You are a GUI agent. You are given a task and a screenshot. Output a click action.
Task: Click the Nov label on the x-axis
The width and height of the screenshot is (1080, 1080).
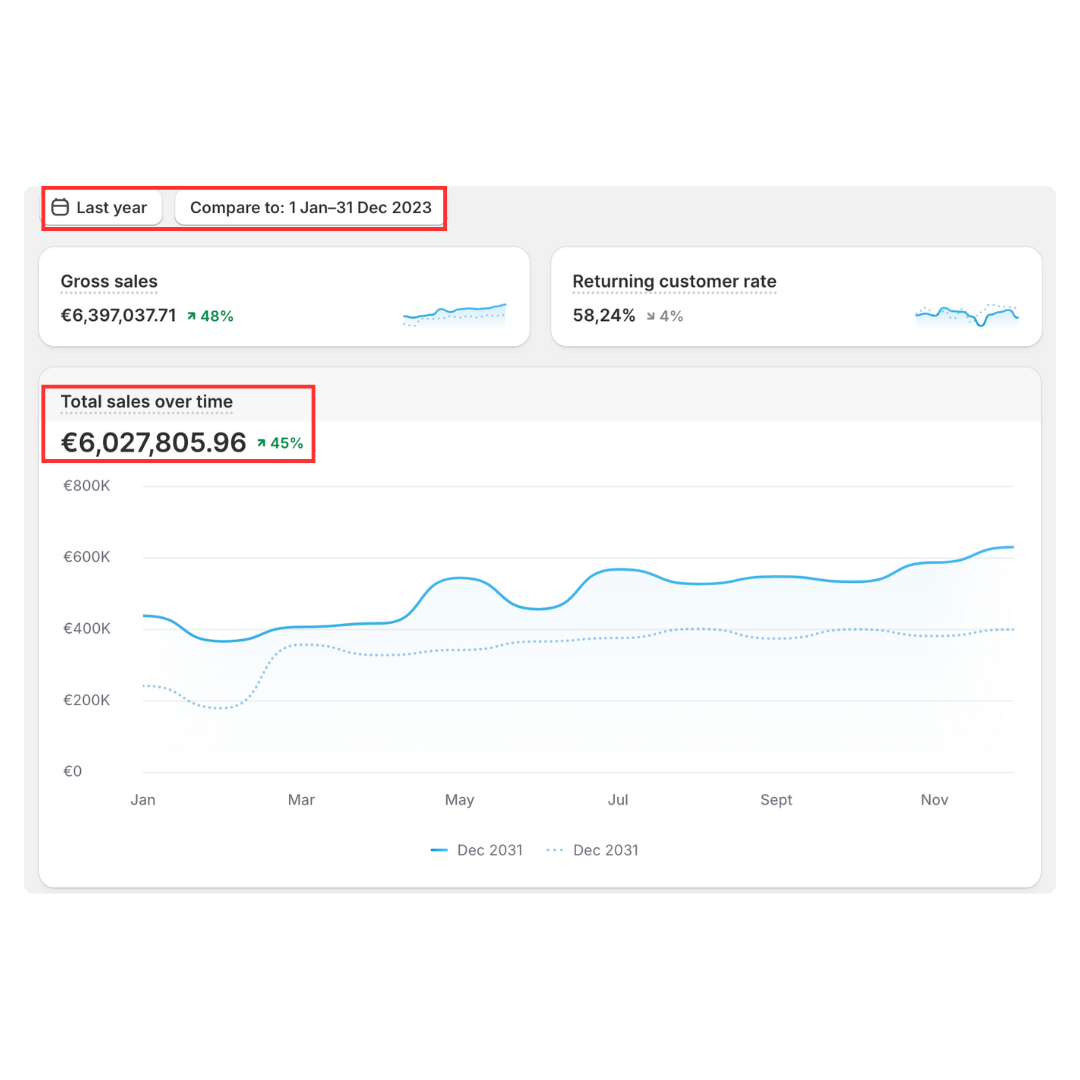[934, 800]
